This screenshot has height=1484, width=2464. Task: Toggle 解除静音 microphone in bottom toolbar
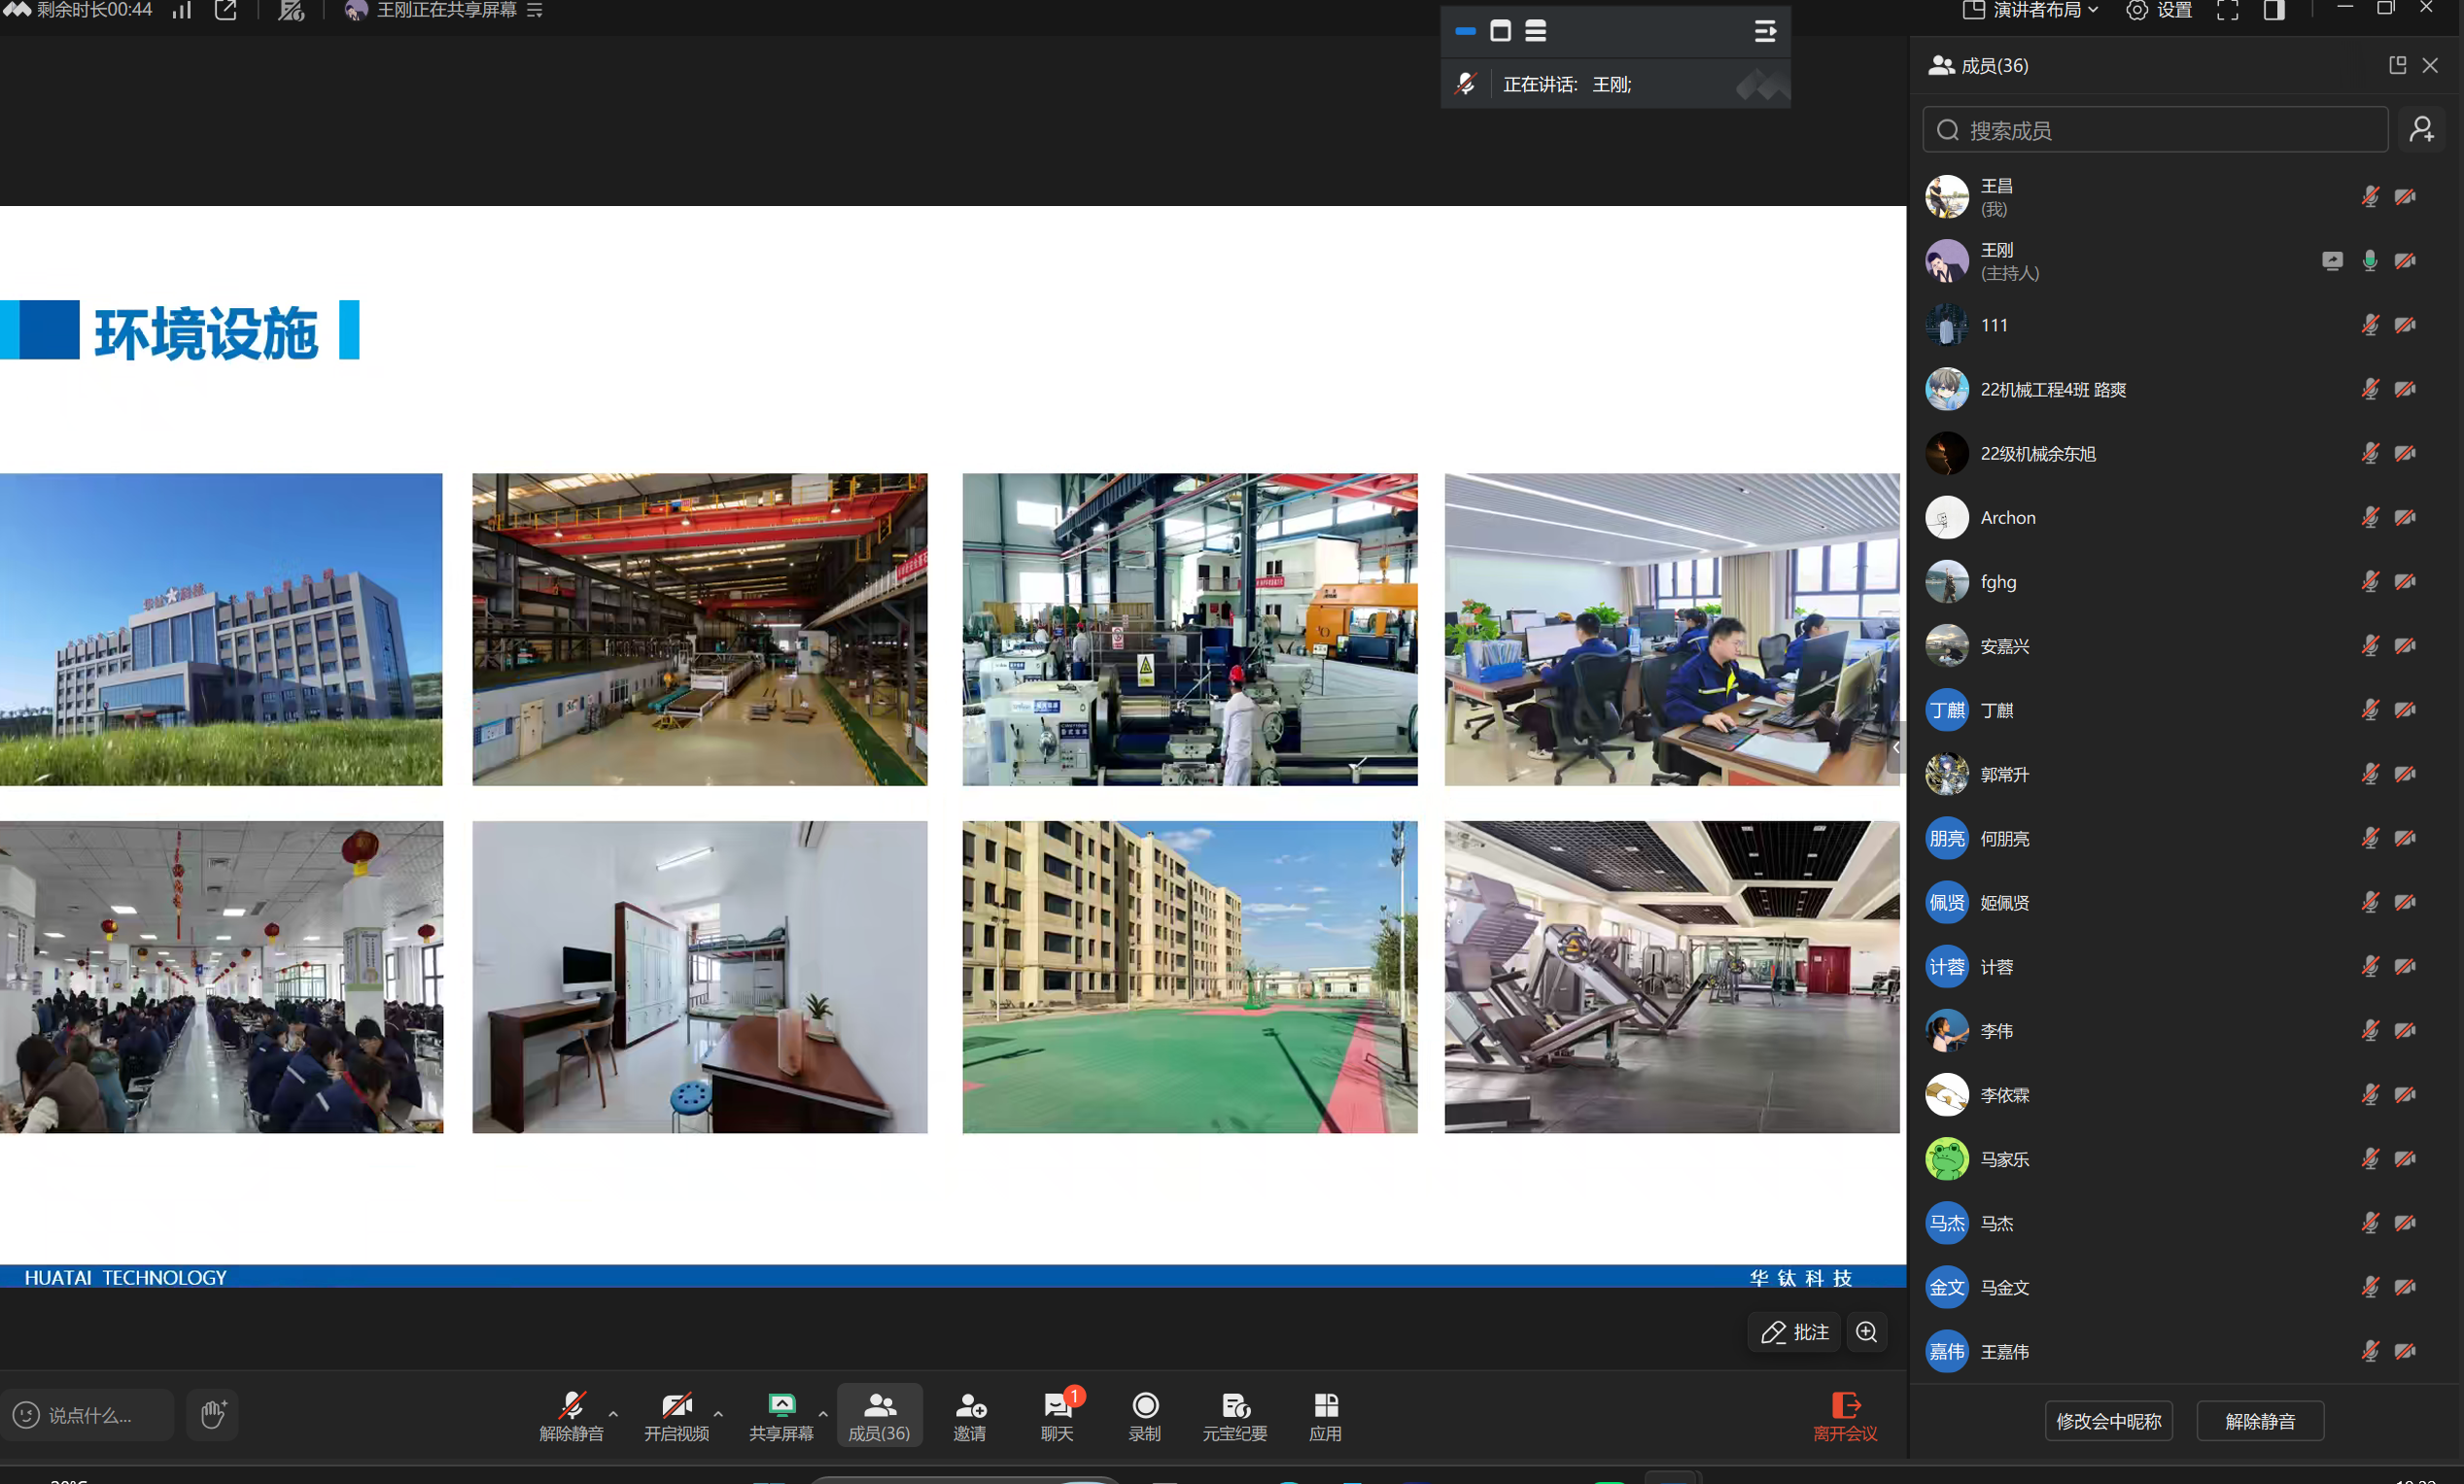[x=571, y=1416]
